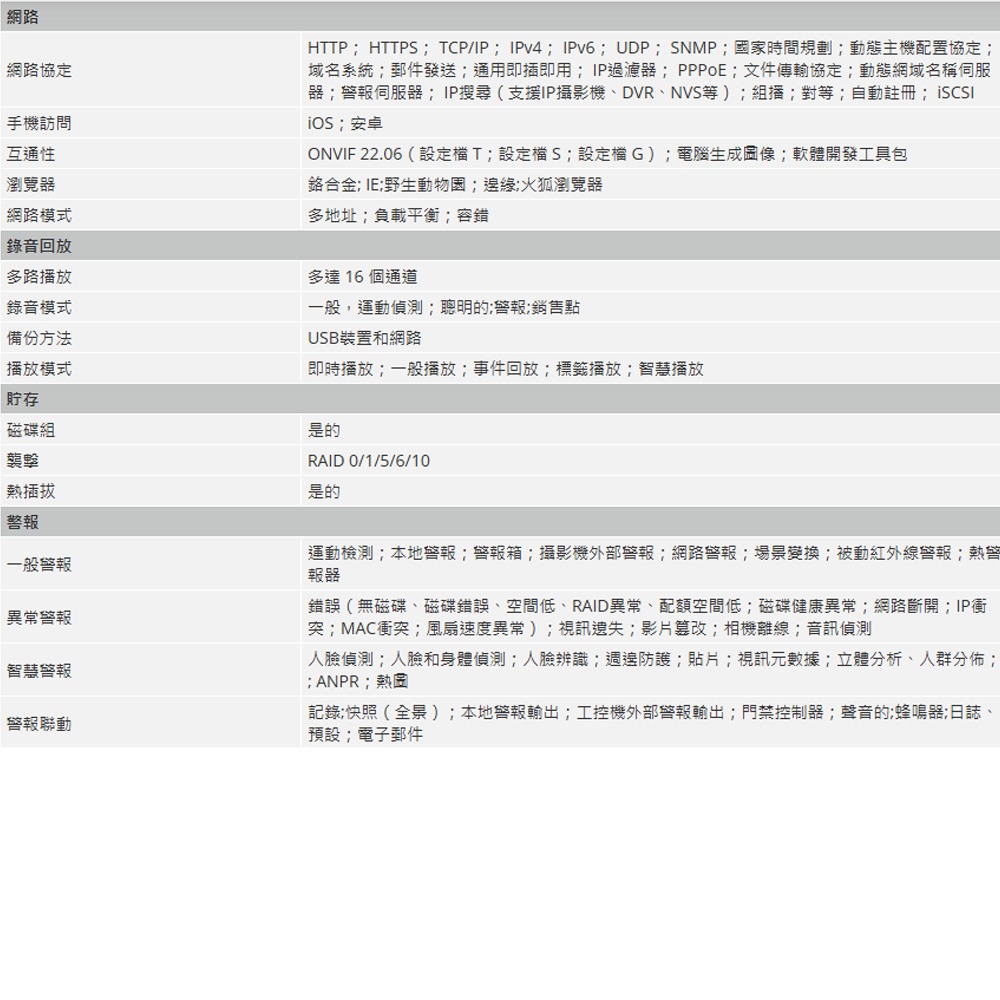Image resolution: width=1000 pixels, height=1000 pixels.
Task: Select the 備份方法 row
Action: 30,337
